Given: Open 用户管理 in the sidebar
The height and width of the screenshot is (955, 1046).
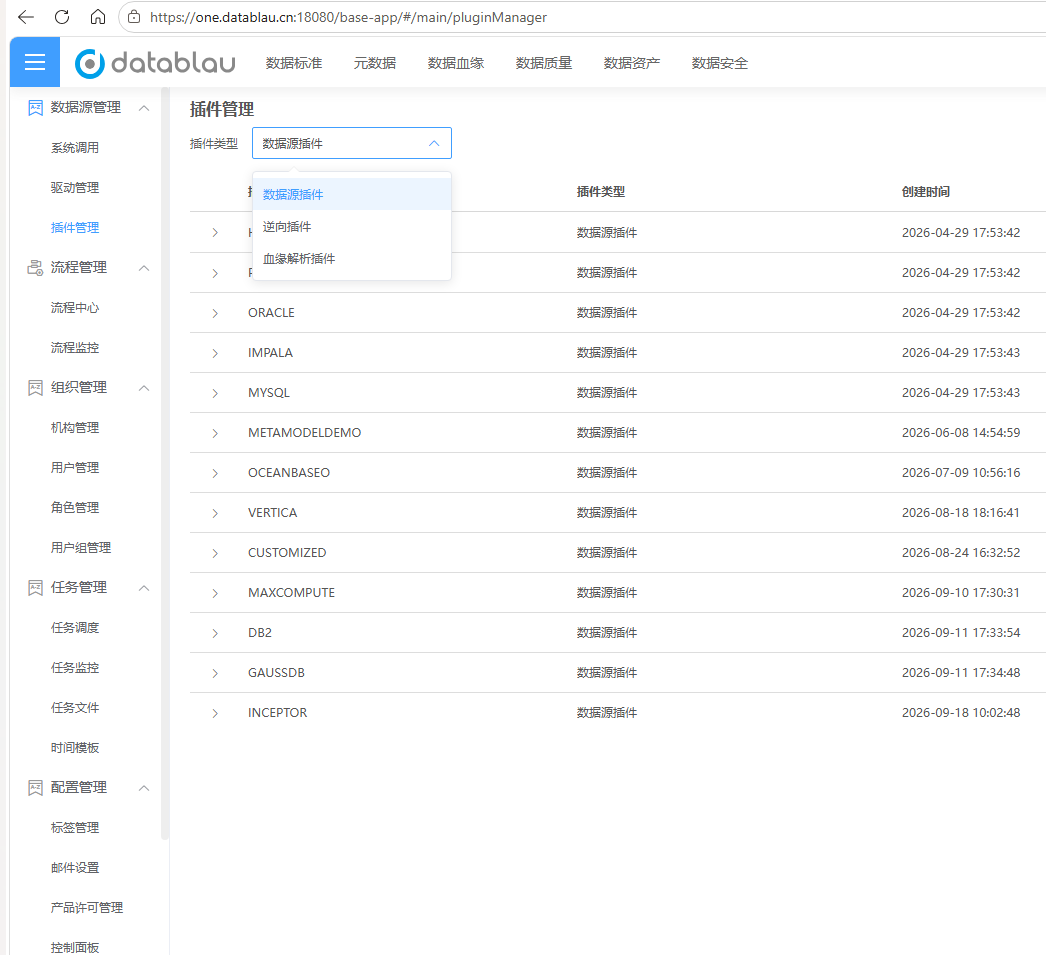Looking at the screenshot, I should (x=75, y=468).
